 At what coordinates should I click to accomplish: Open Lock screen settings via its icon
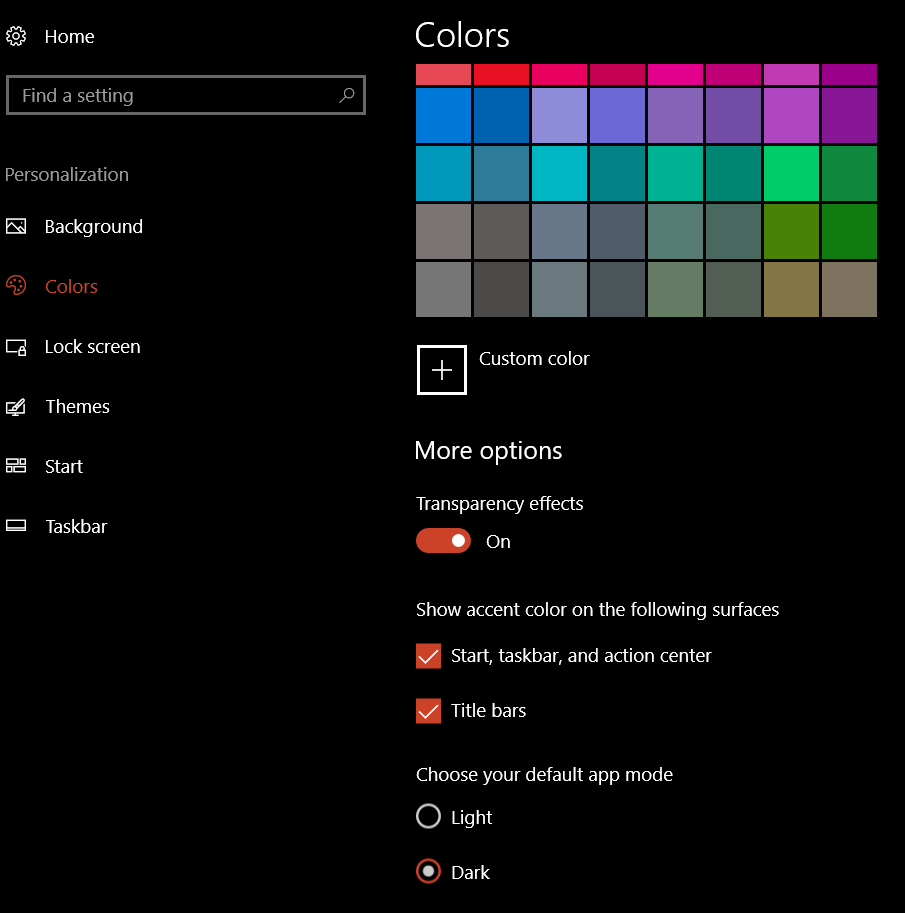[16, 346]
